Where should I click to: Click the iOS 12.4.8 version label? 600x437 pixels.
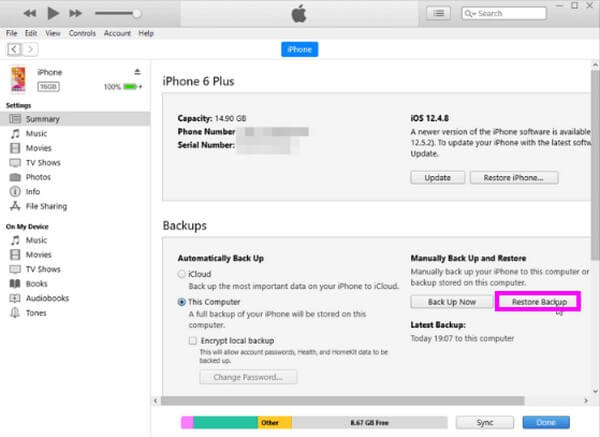pos(429,118)
